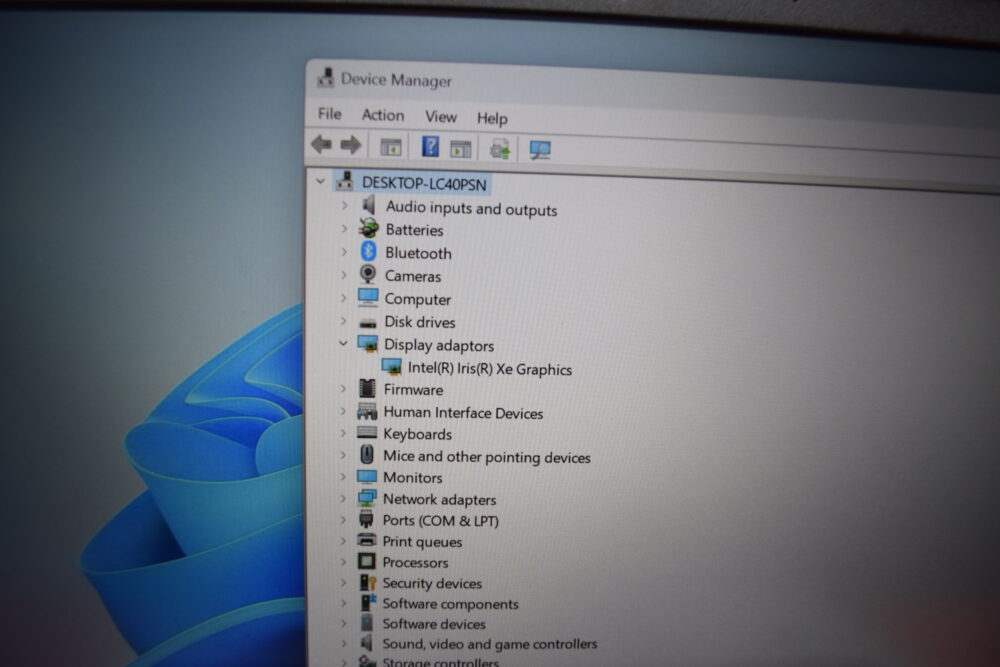Image resolution: width=1000 pixels, height=667 pixels.
Task: Click the Device Manager window title text
Action: (x=396, y=80)
